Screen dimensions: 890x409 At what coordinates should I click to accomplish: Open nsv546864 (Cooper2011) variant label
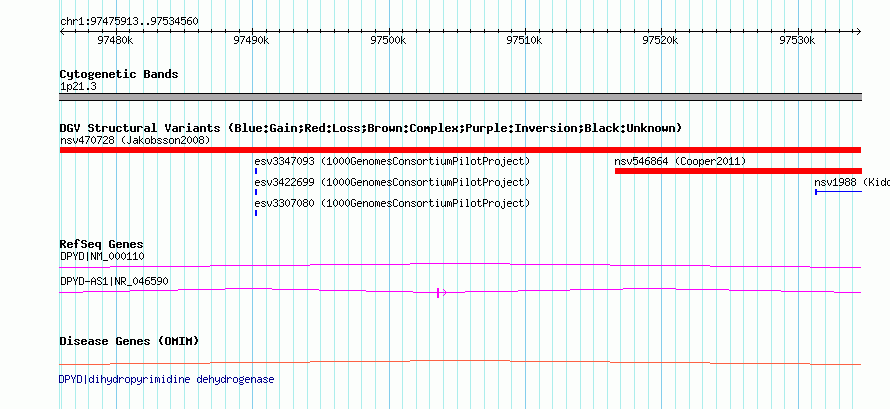(680, 162)
